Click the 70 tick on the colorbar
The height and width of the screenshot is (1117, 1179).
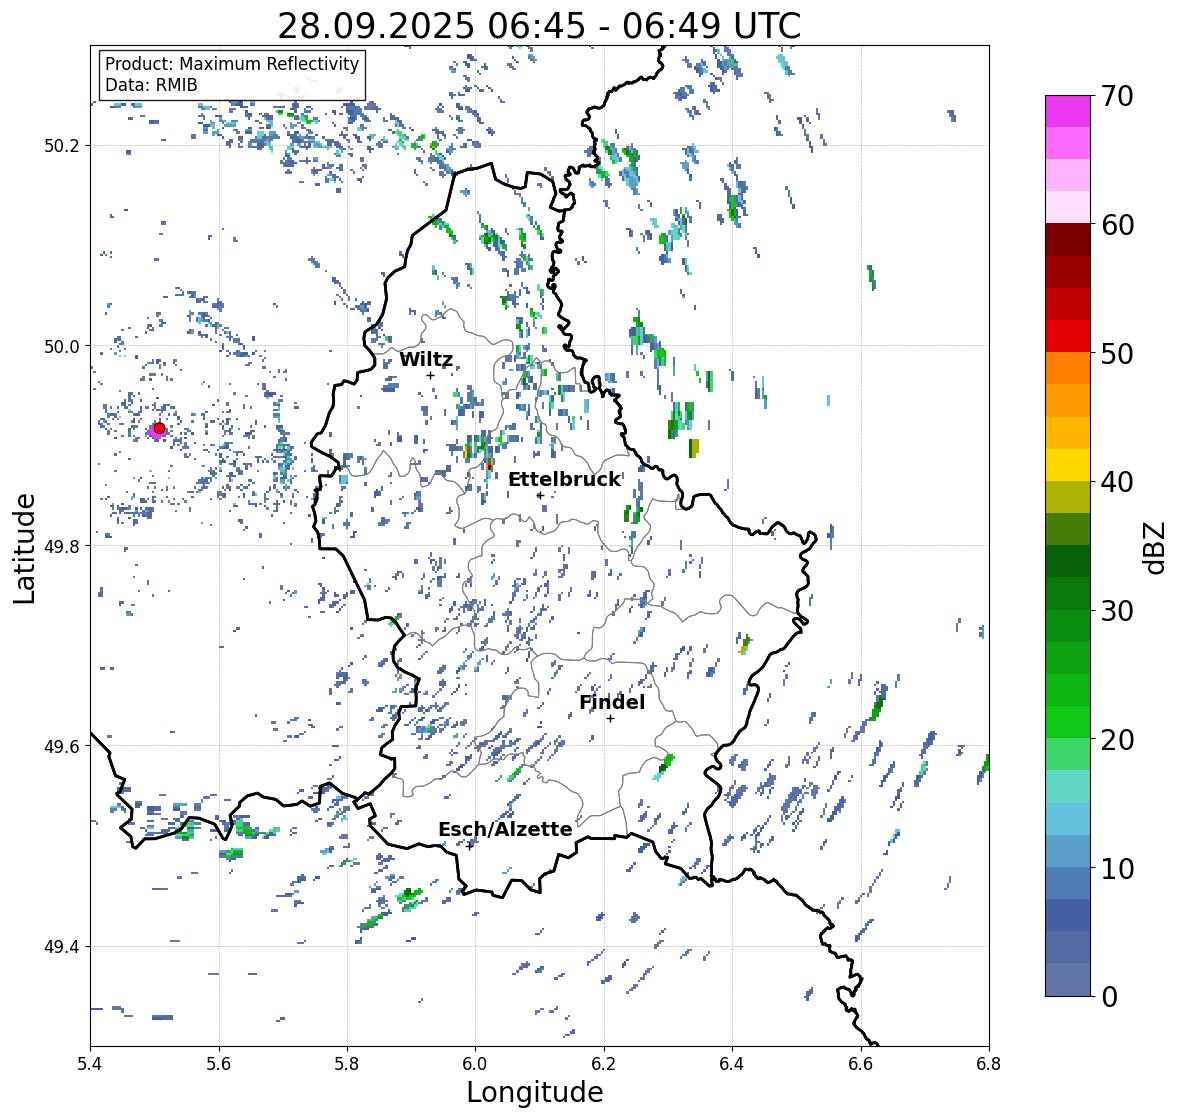pyautogui.click(x=1117, y=96)
